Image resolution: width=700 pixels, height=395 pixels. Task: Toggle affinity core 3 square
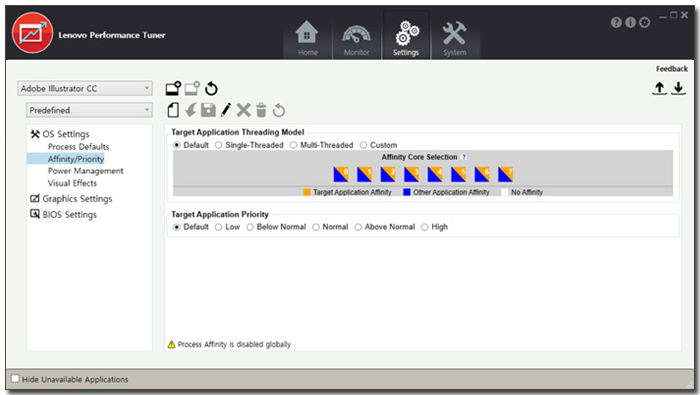412,175
